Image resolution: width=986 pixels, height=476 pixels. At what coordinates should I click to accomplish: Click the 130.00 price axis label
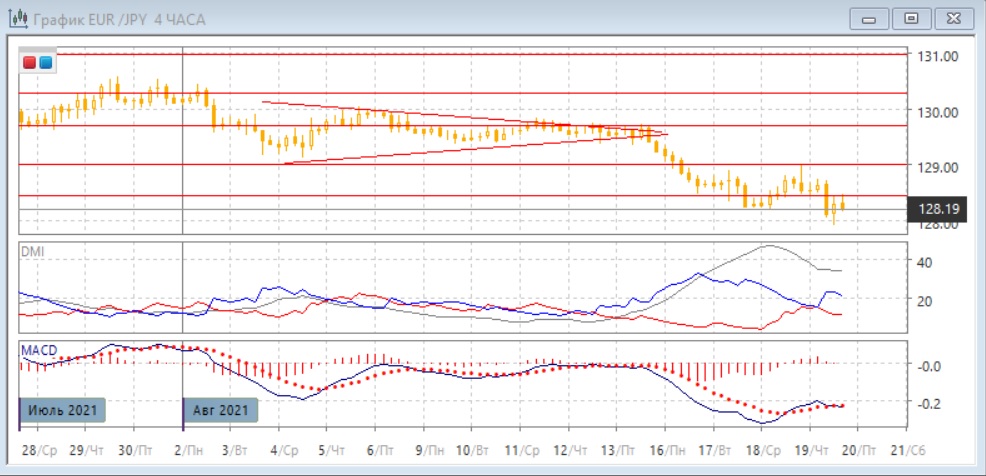[937, 112]
